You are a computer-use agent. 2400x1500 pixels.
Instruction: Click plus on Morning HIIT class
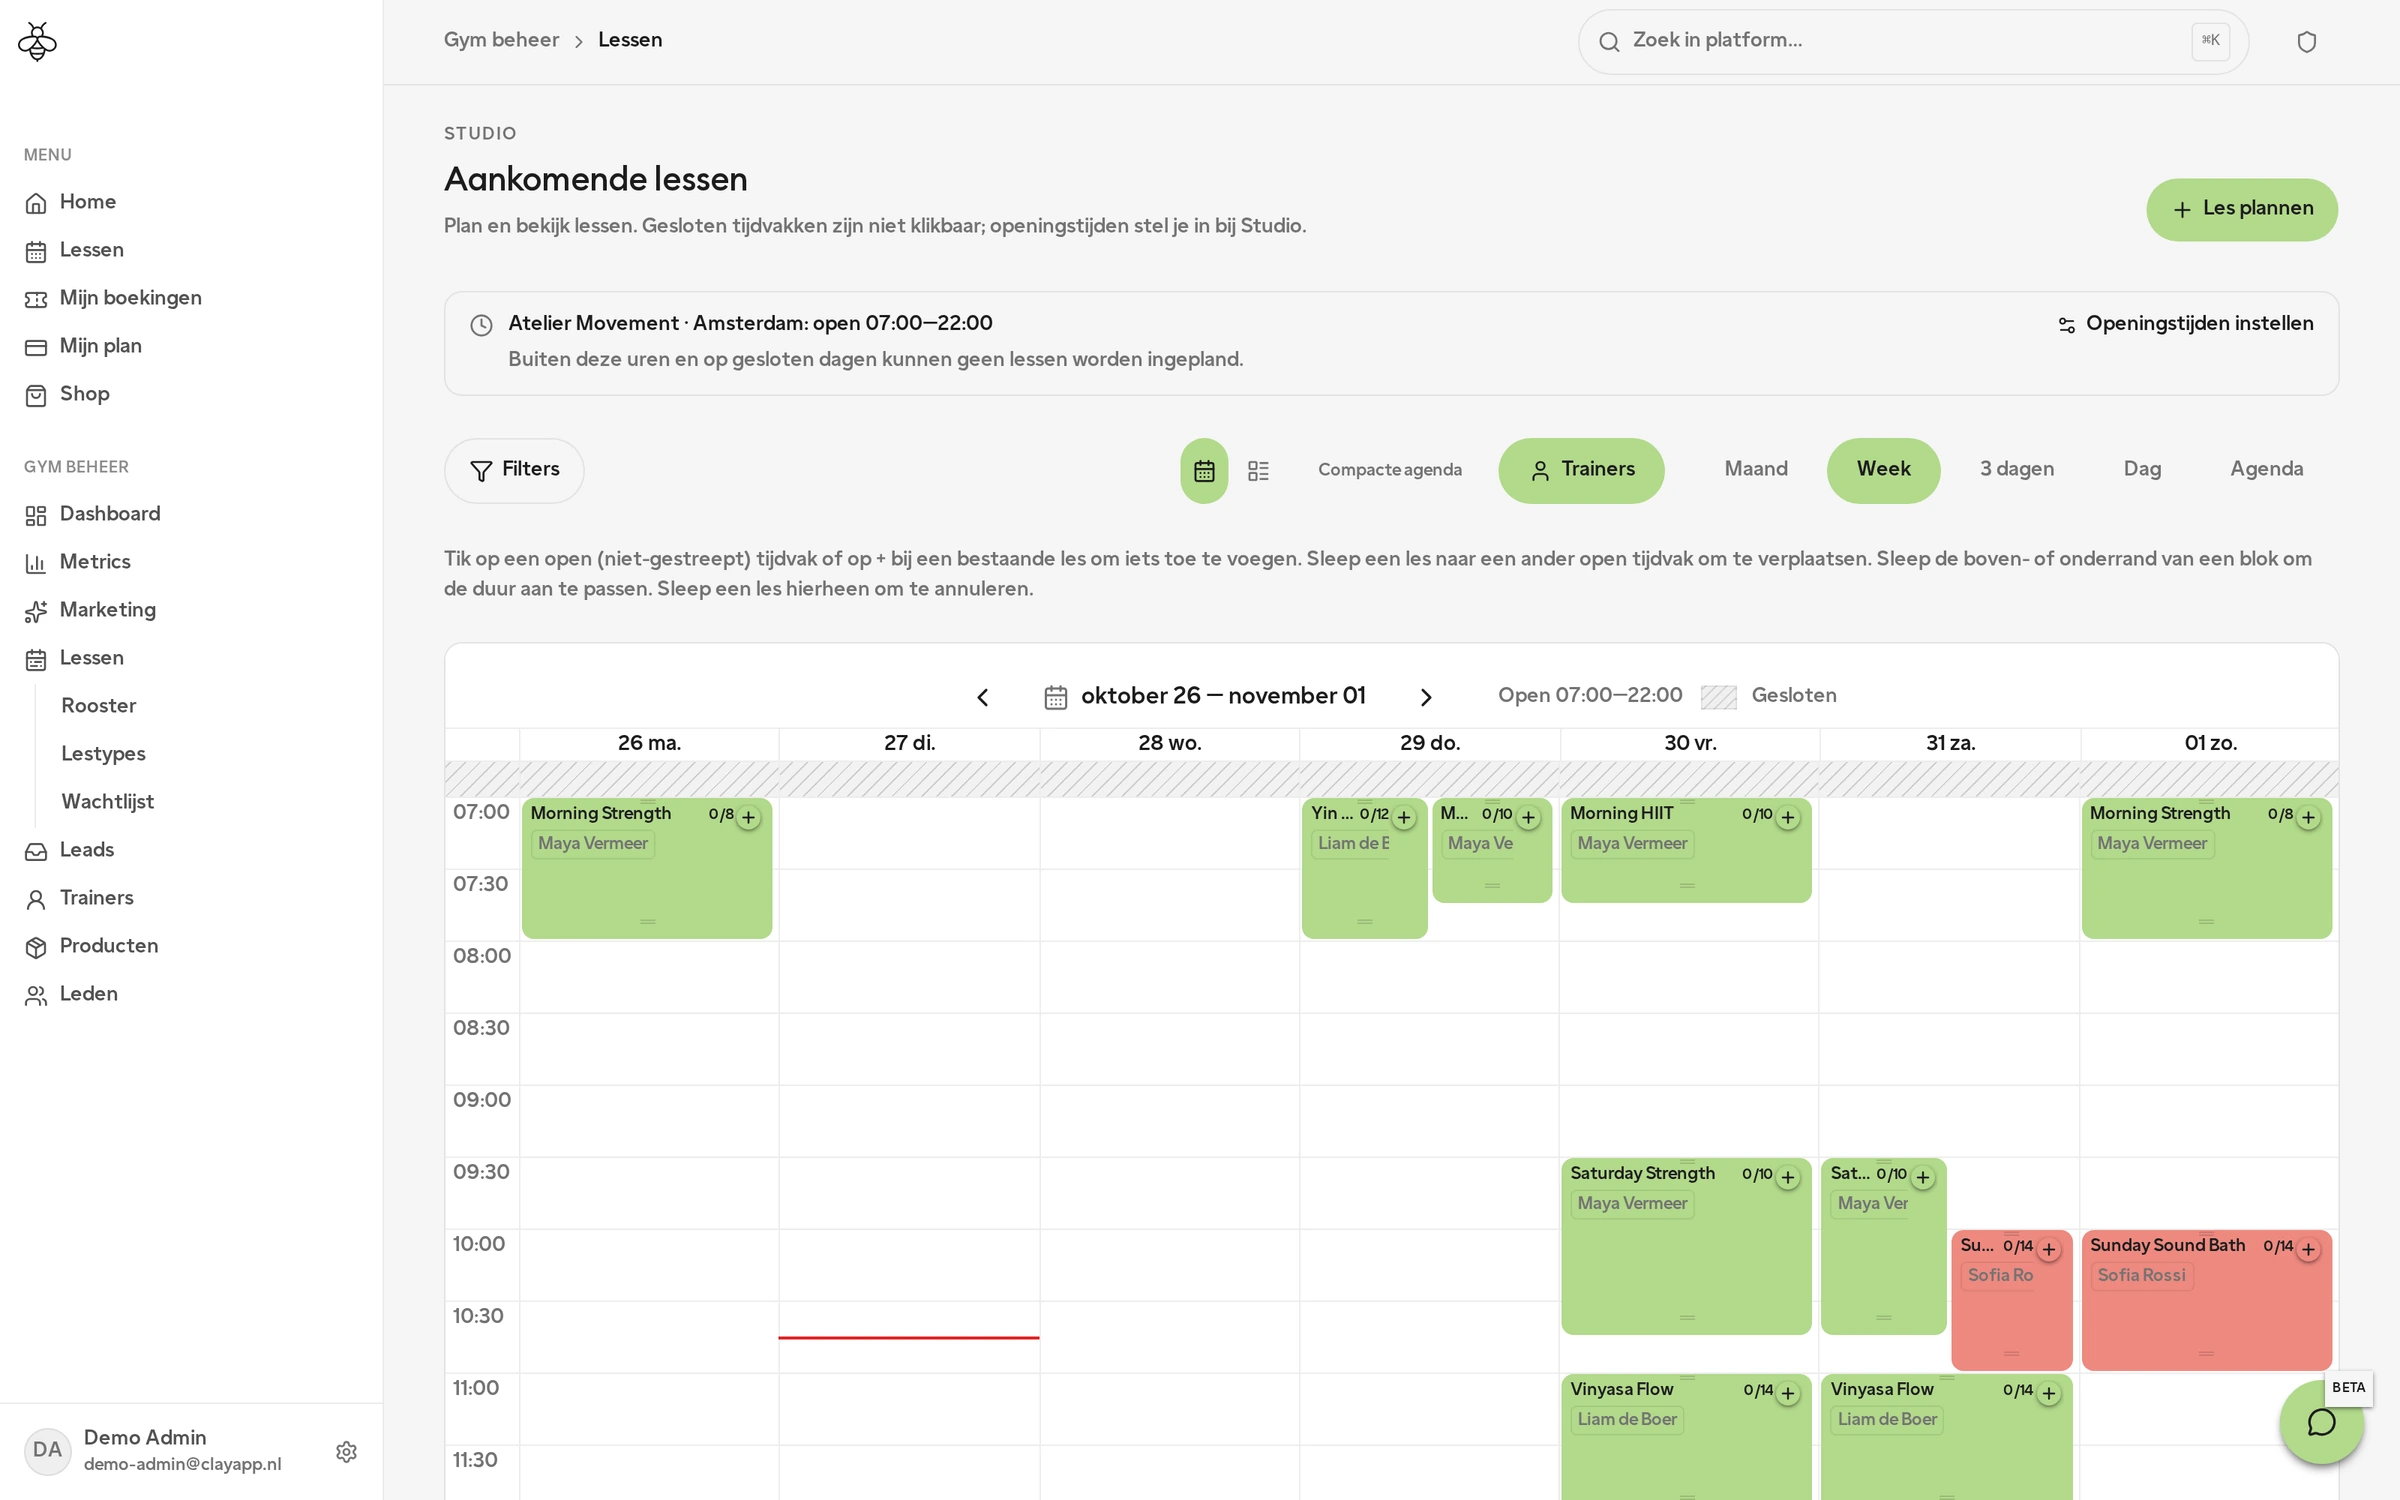(1788, 817)
